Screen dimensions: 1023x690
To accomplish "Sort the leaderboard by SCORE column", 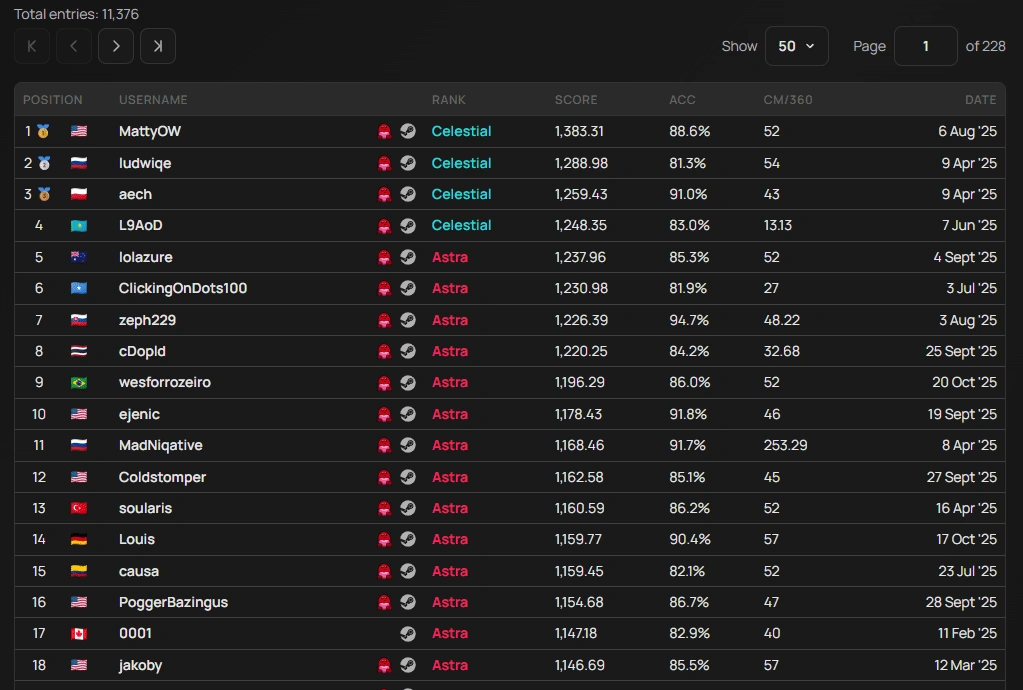I will click(x=576, y=100).
